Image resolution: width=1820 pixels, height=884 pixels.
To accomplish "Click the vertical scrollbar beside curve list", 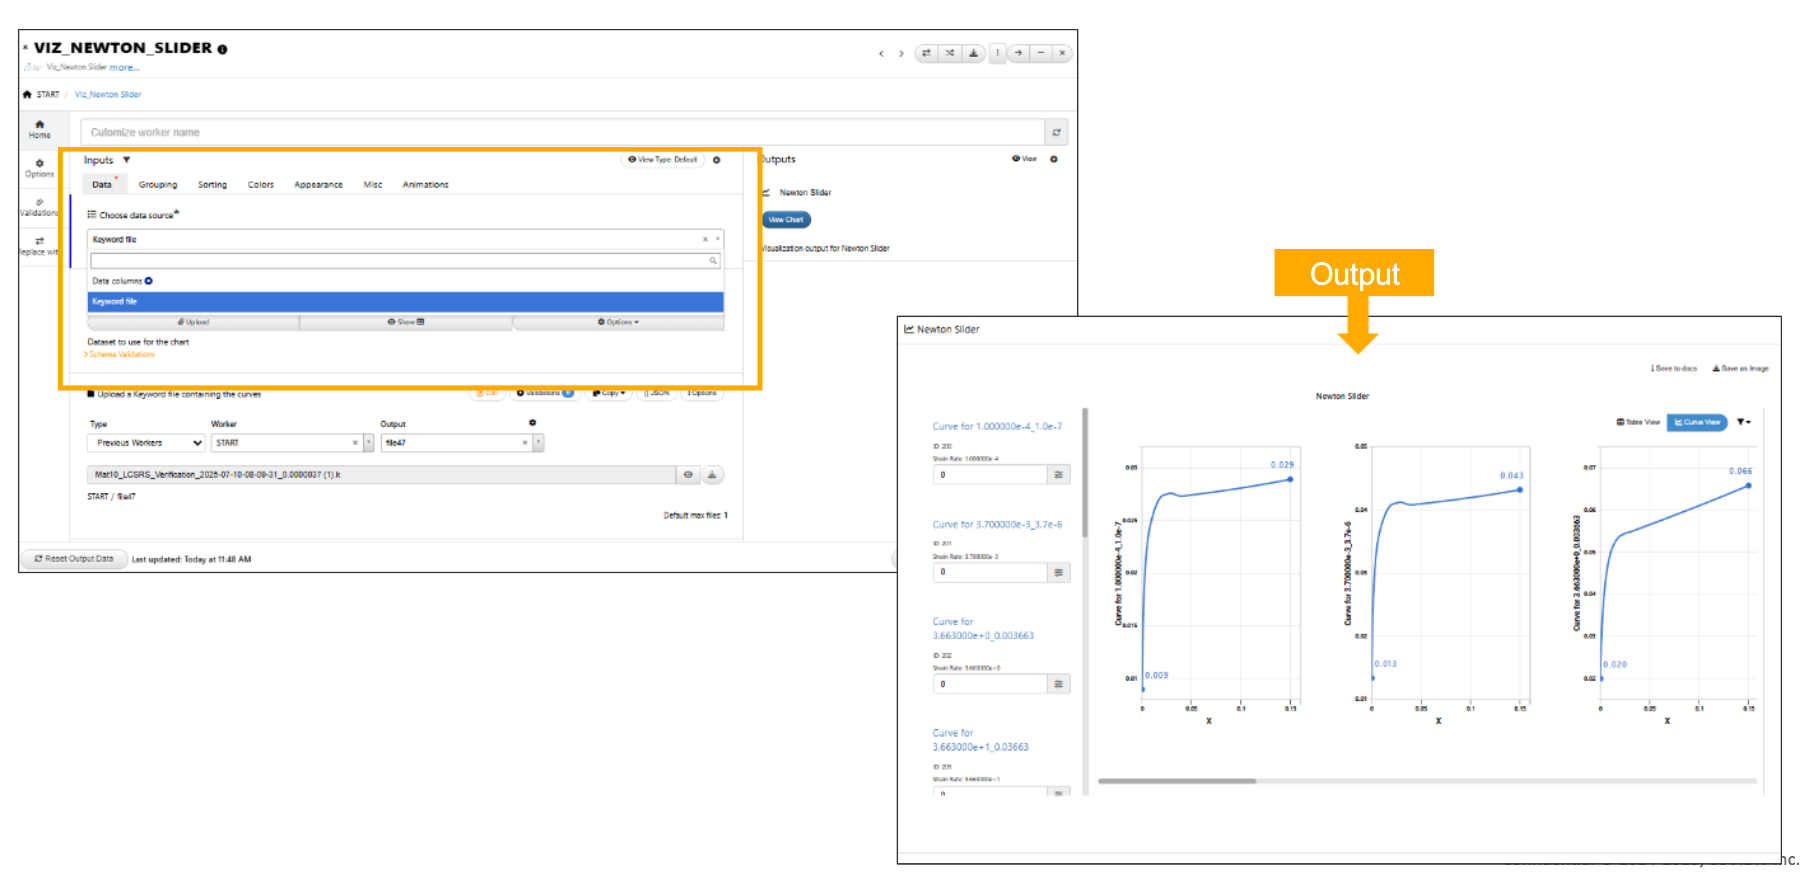I will [x=1085, y=472].
